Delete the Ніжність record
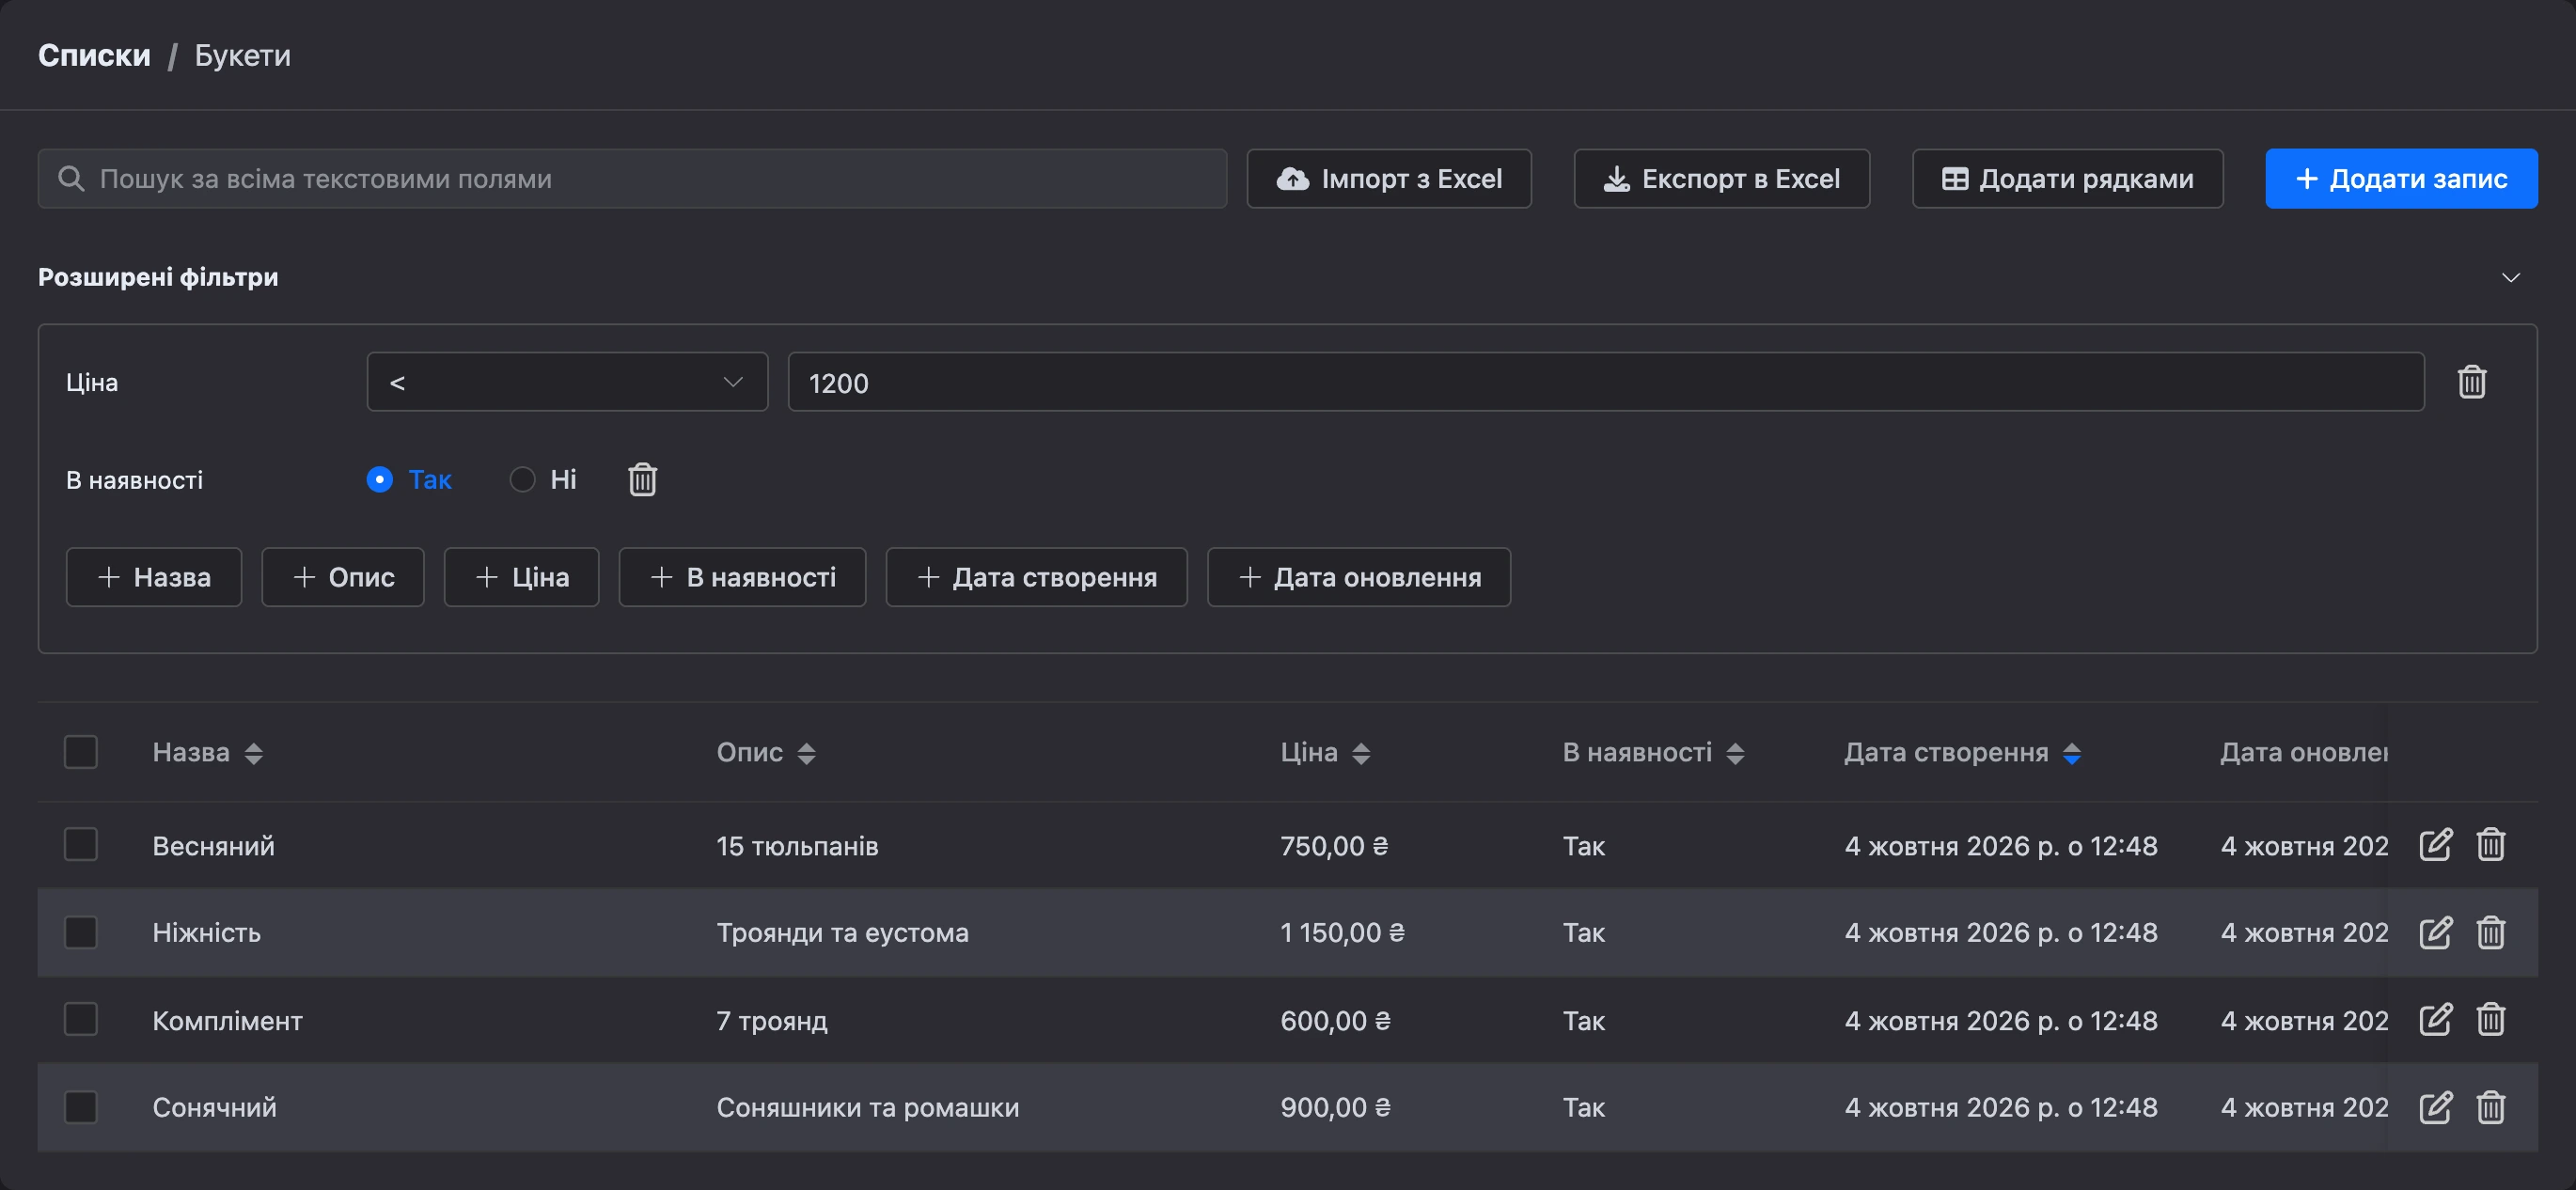Viewport: 2576px width, 1190px height. coord(2490,932)
